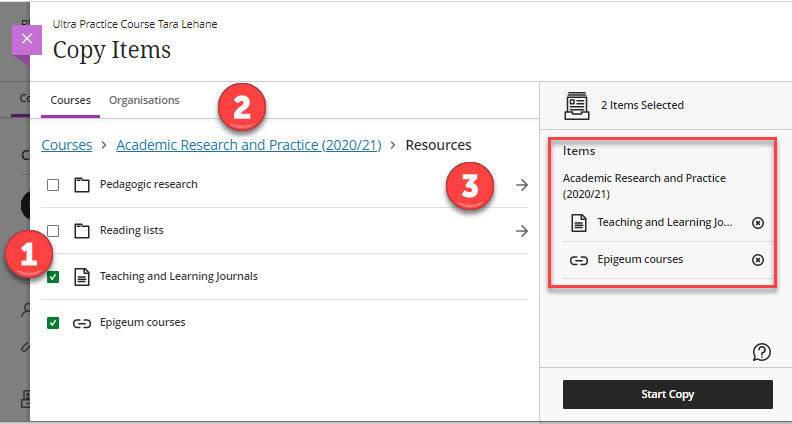Image resolution: width=792 pixels, height=424 pixels.
Task: Switch to the Organisations tab
Action: tap(144, 100)
